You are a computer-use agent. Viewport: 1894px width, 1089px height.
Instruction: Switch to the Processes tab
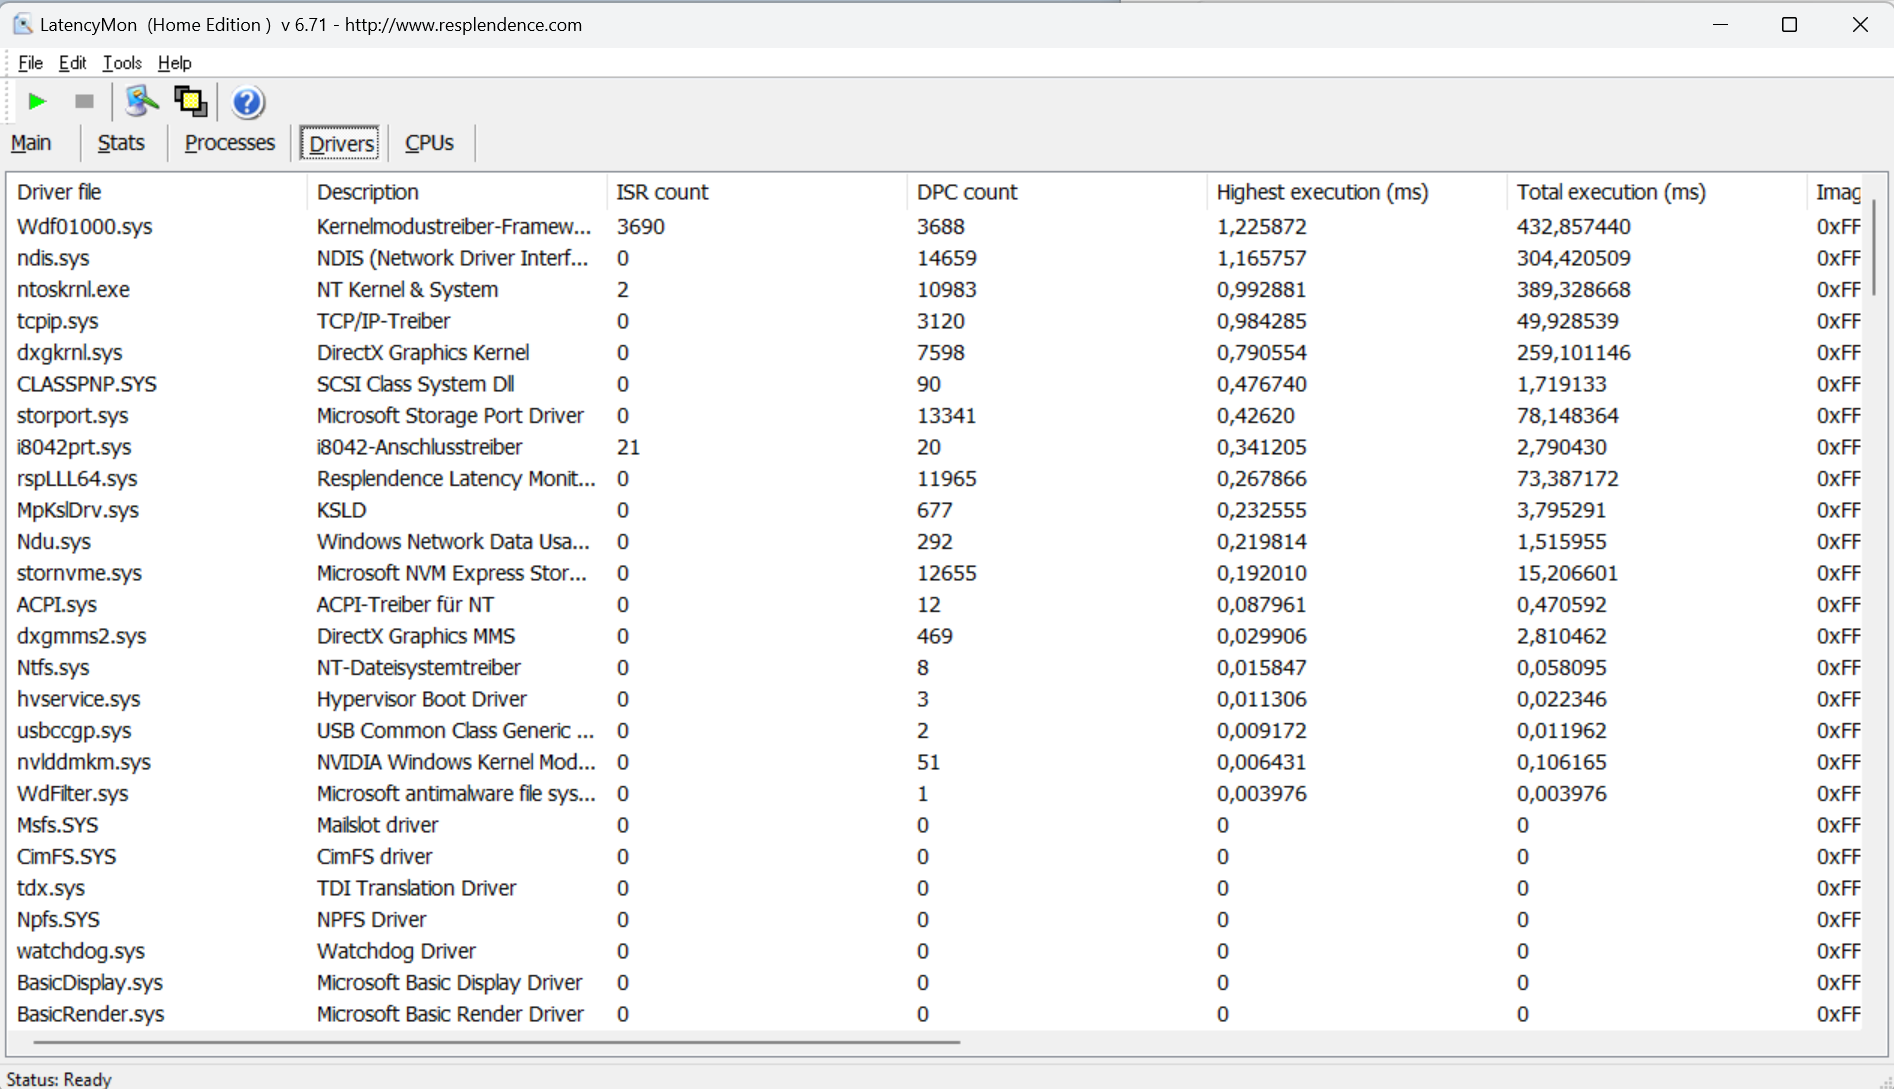pos(229,143)
